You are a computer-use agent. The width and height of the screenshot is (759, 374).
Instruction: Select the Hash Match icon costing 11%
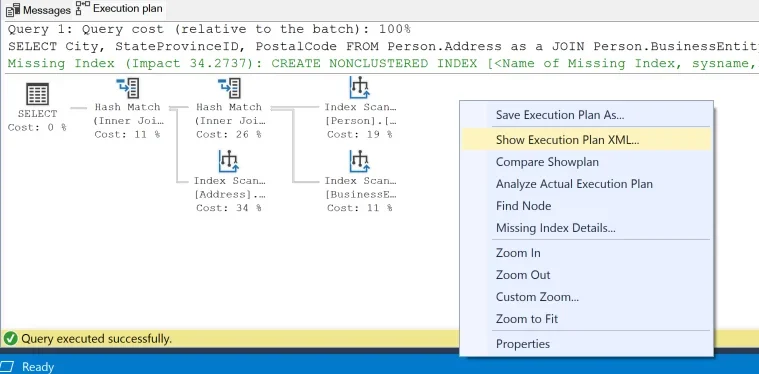127,88
